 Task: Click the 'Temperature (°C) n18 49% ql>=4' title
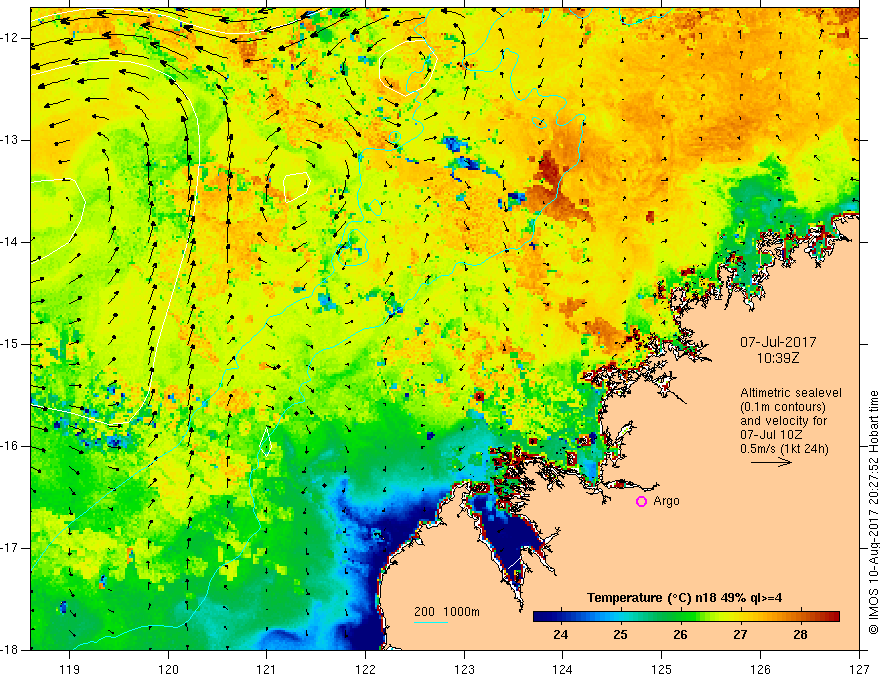(x=684, y=598)
